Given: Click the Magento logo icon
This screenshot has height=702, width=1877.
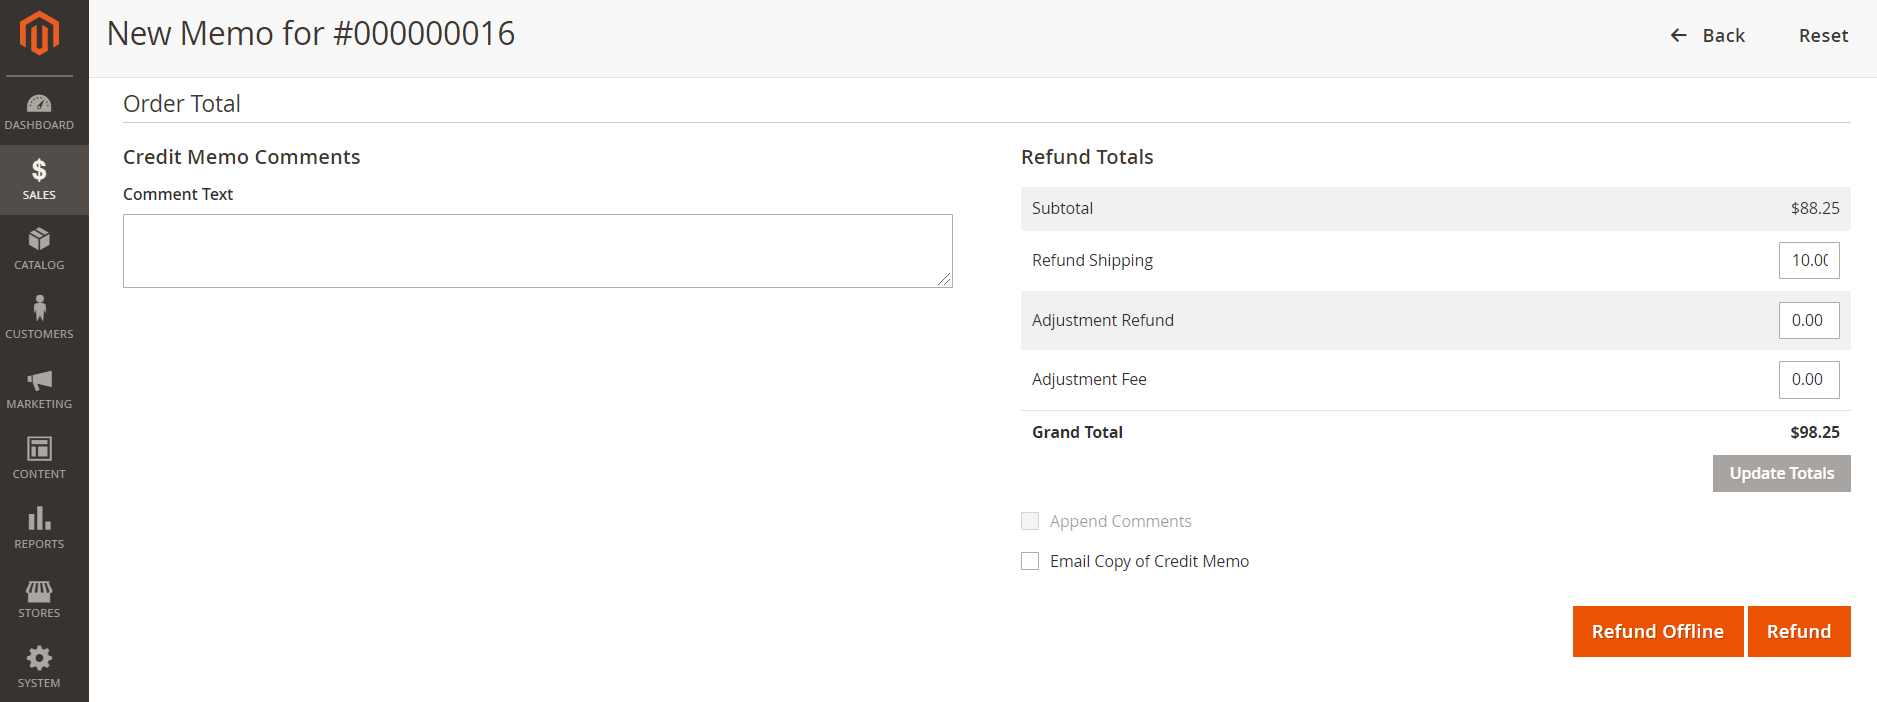Looking at the screenshot, I should [39, 34].
